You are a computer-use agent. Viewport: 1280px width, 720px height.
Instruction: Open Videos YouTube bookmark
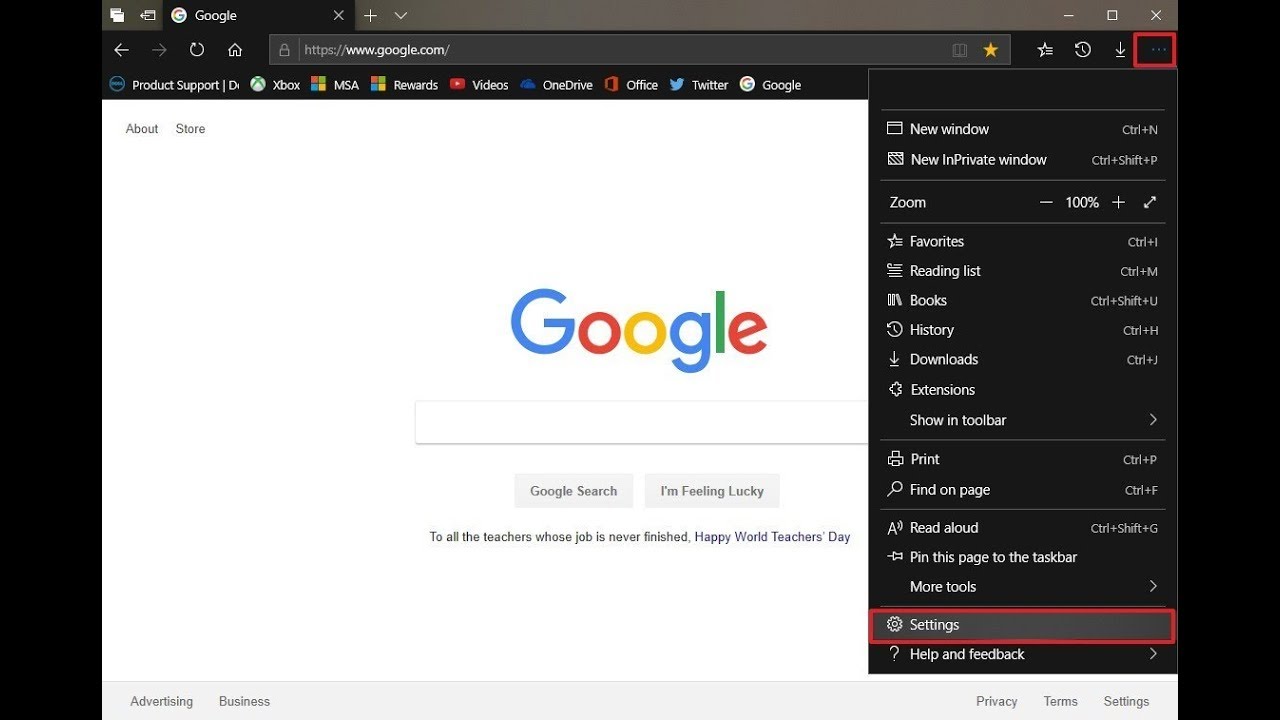pyautogui.click(x=479, y=85)
